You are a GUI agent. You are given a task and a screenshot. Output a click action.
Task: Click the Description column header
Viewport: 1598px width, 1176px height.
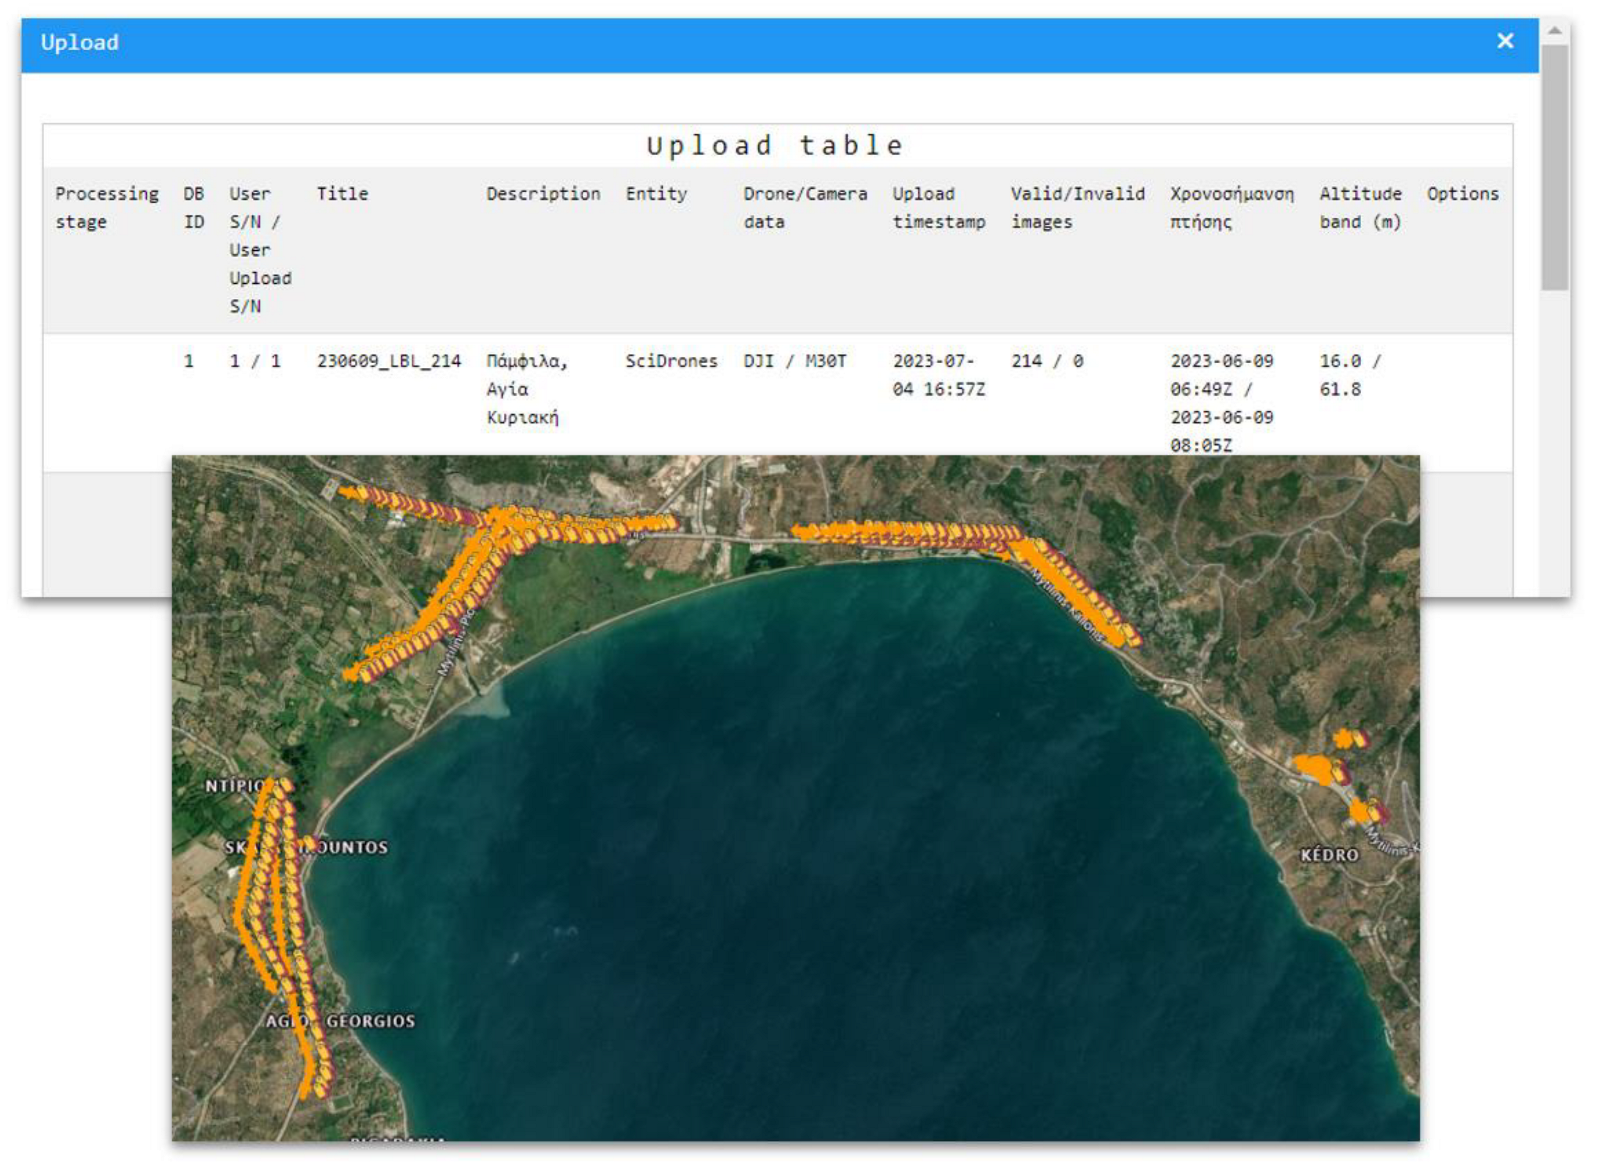click(x=543, y=194)
